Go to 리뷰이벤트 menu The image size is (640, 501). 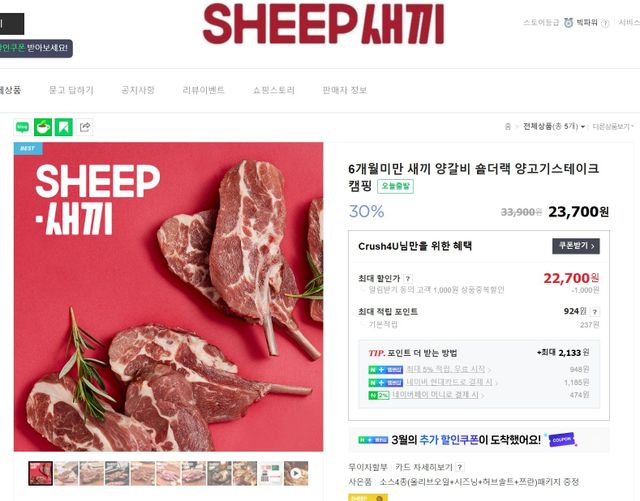[203, 90]
